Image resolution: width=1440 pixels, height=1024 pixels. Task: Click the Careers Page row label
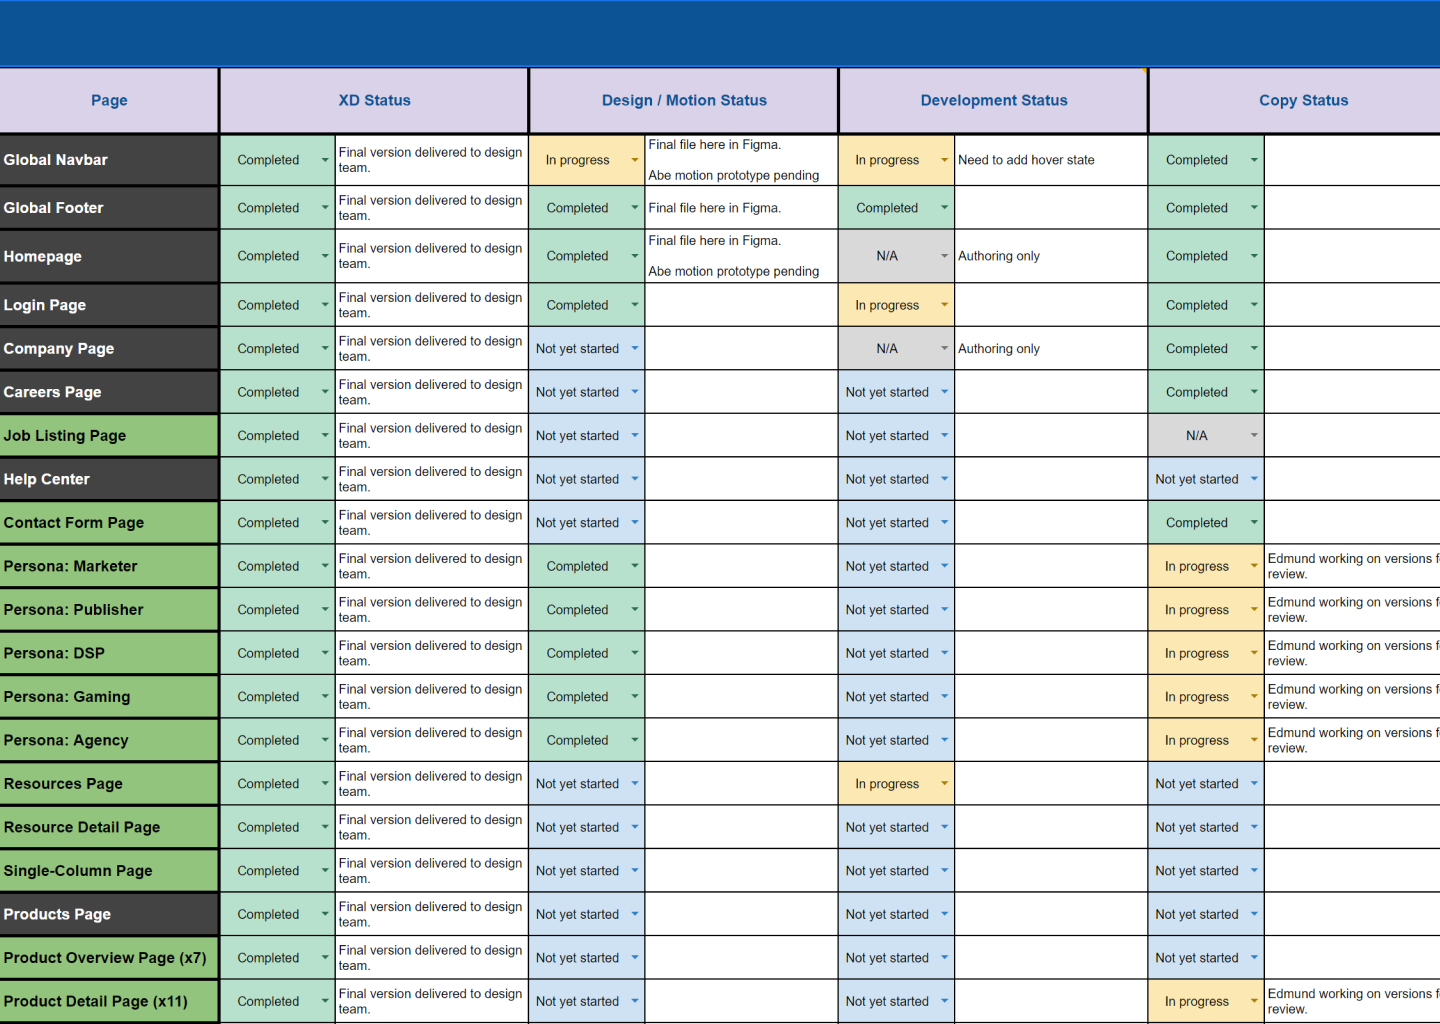109,392
